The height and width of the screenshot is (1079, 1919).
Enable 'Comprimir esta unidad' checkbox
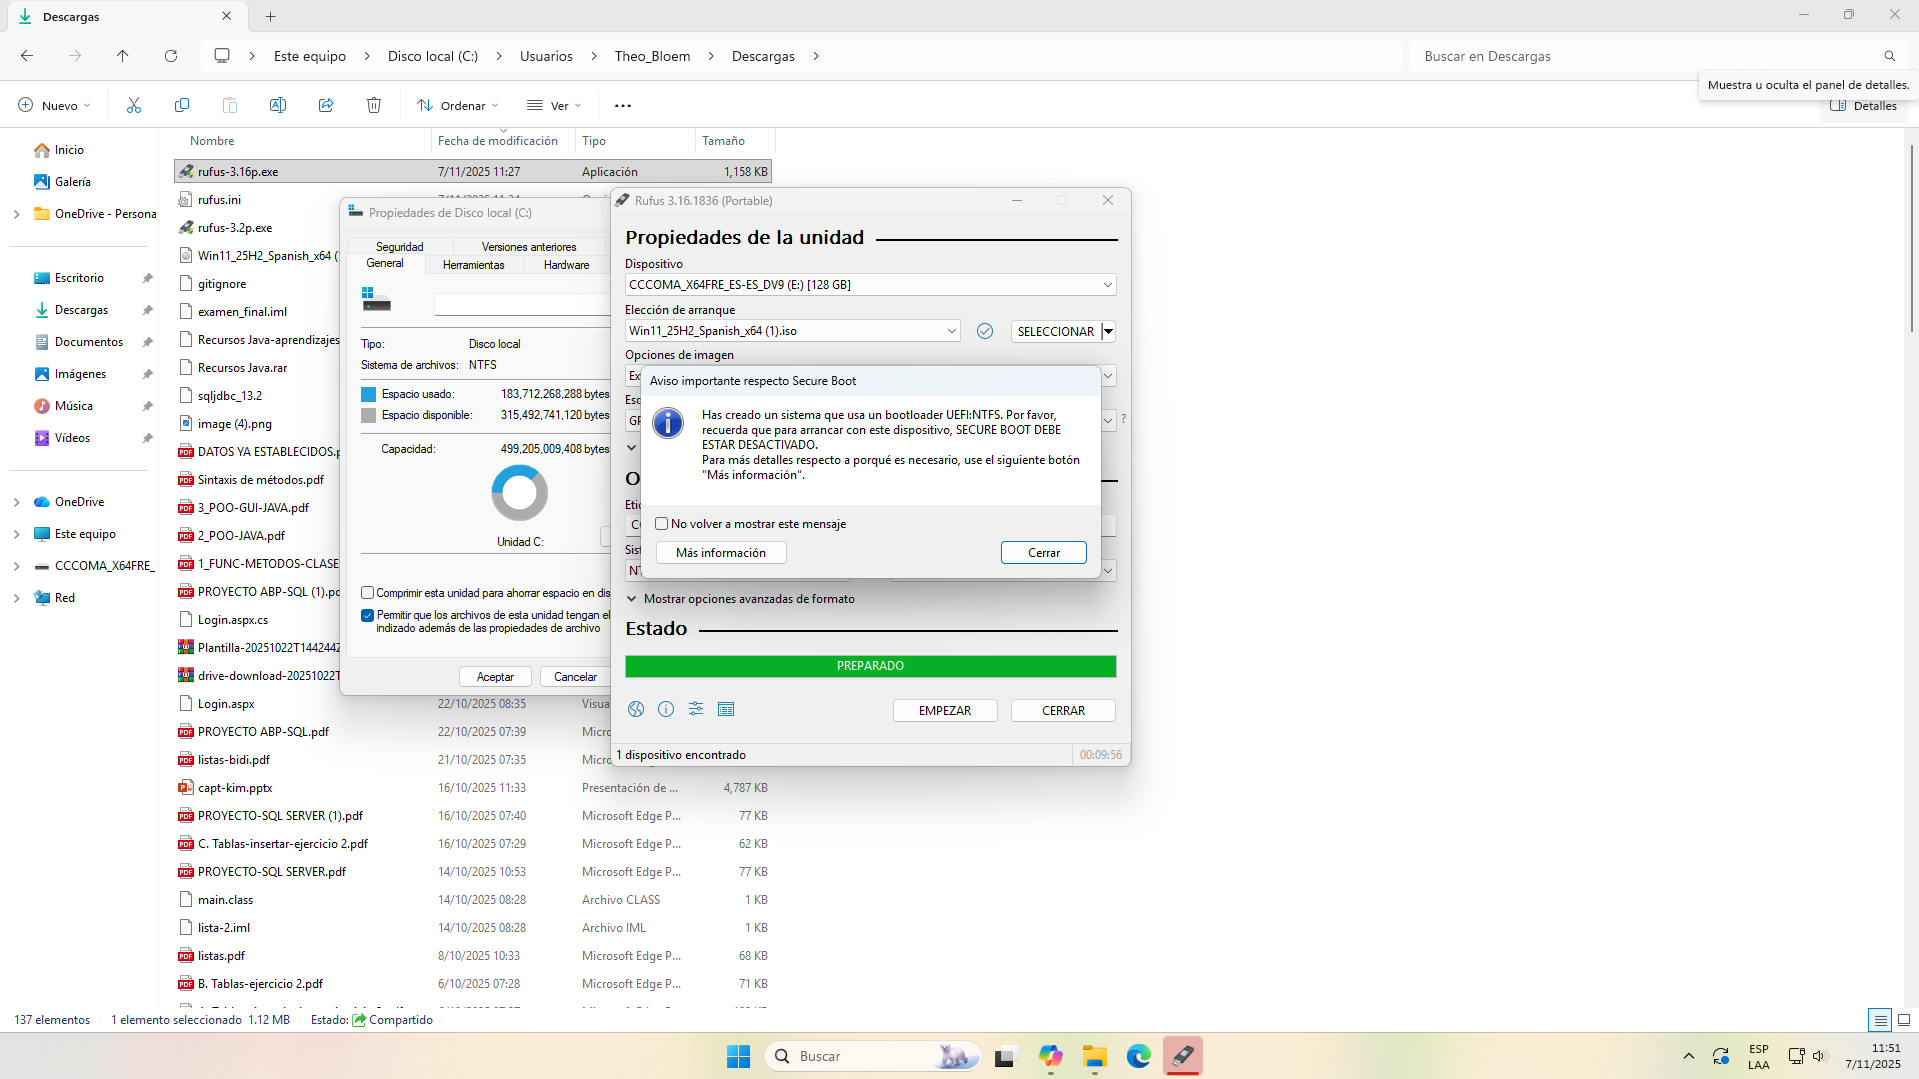coord(368,593)
